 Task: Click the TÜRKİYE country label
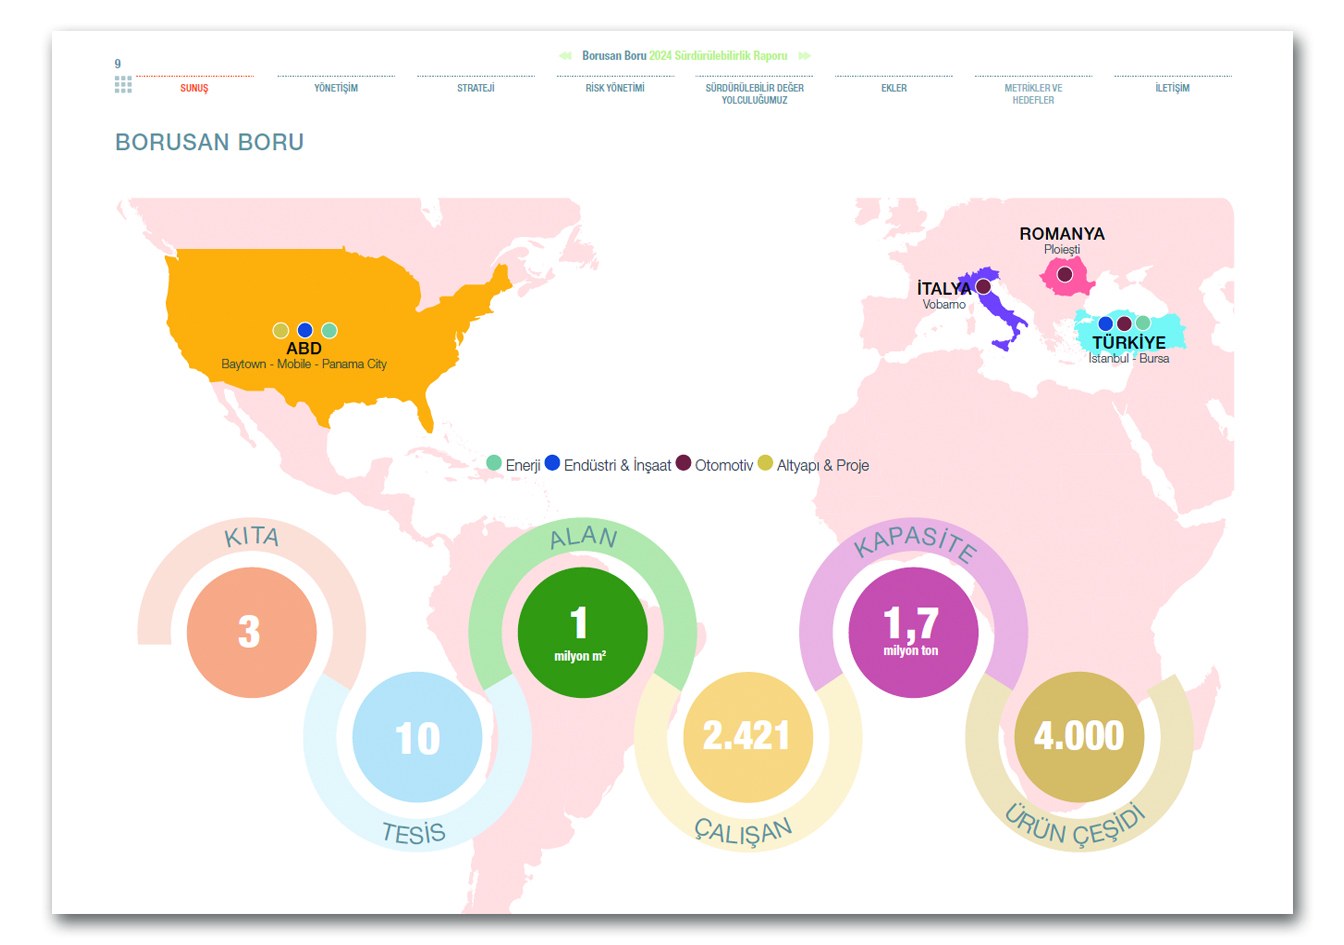1129,342
